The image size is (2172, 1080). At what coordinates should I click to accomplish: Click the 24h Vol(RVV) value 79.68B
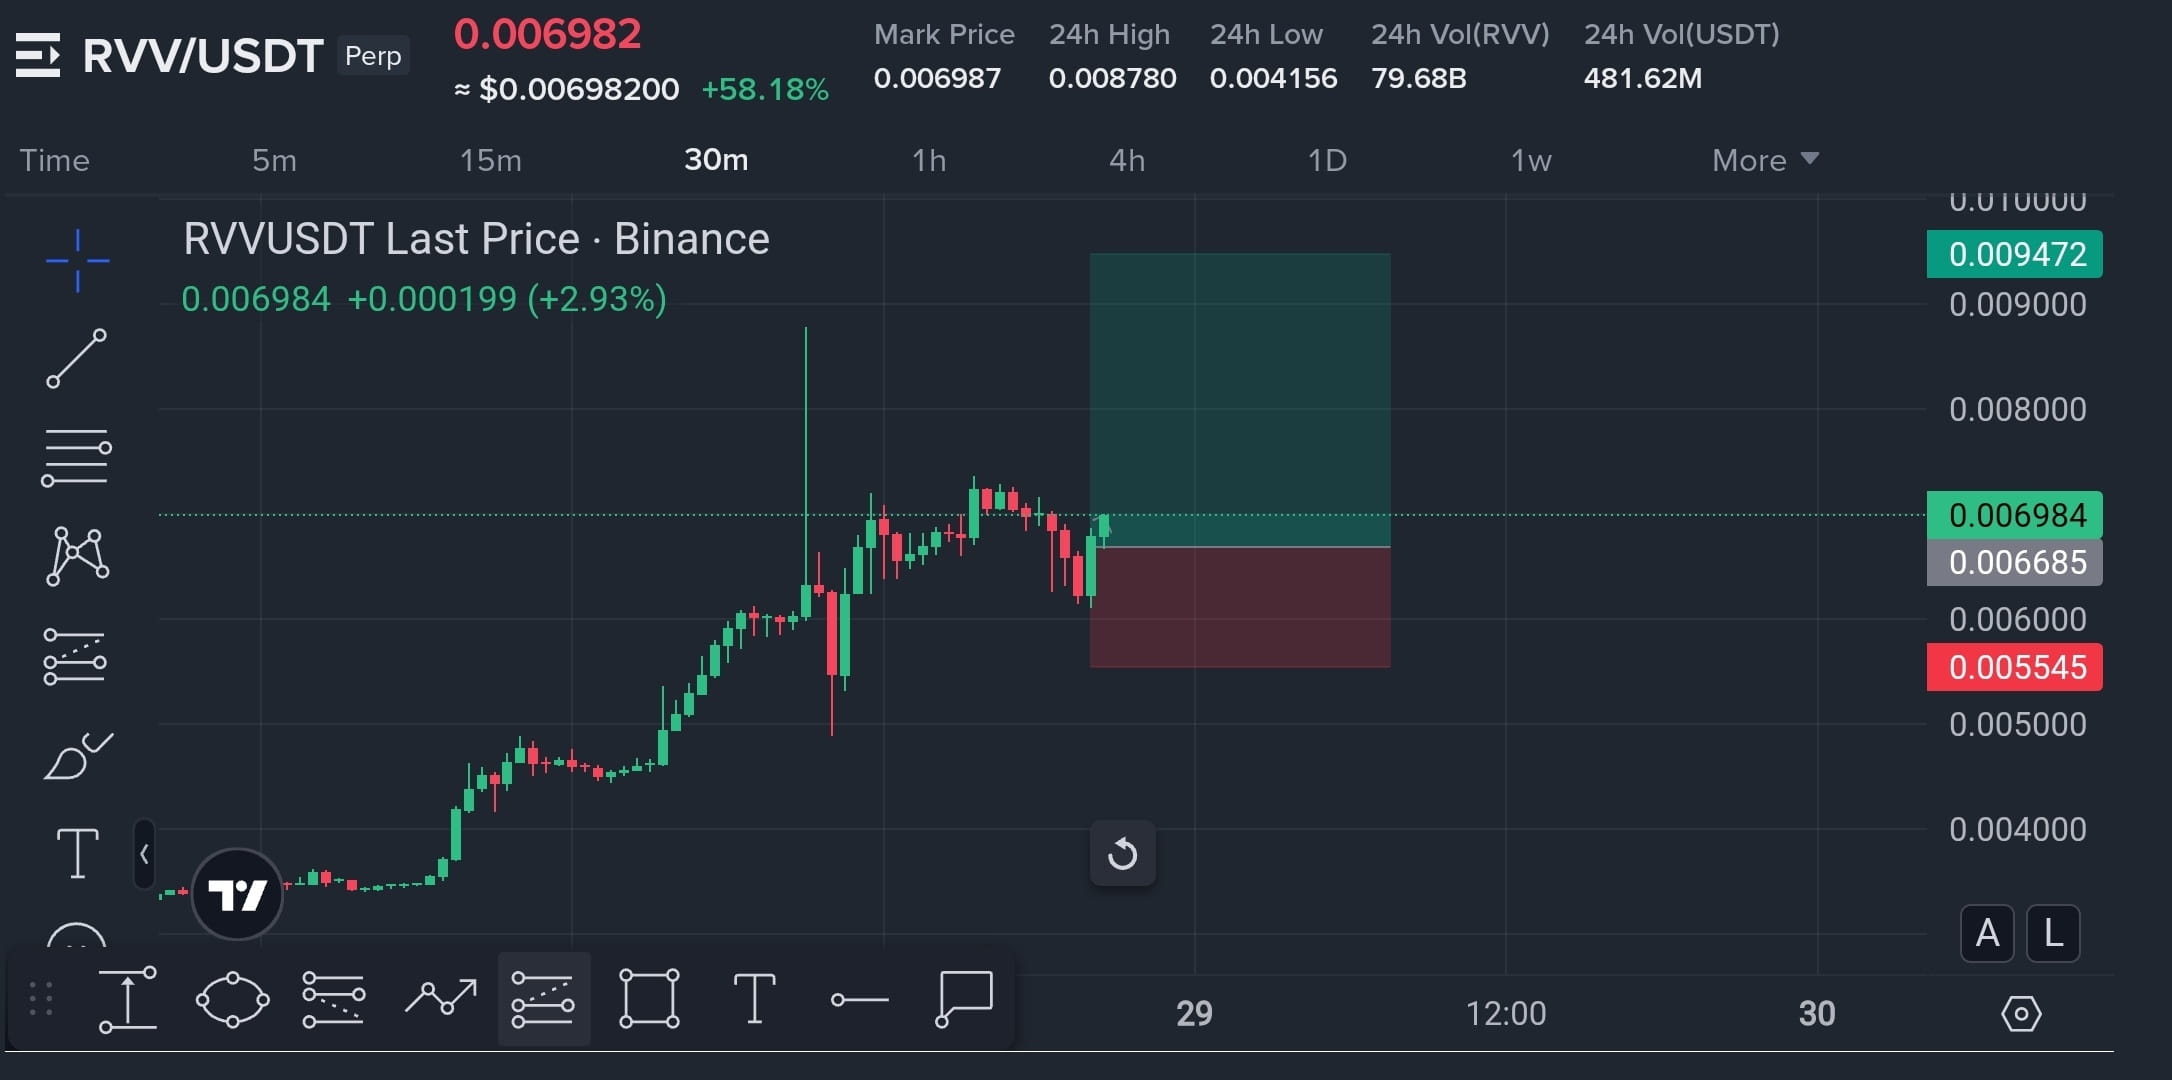1419,78
